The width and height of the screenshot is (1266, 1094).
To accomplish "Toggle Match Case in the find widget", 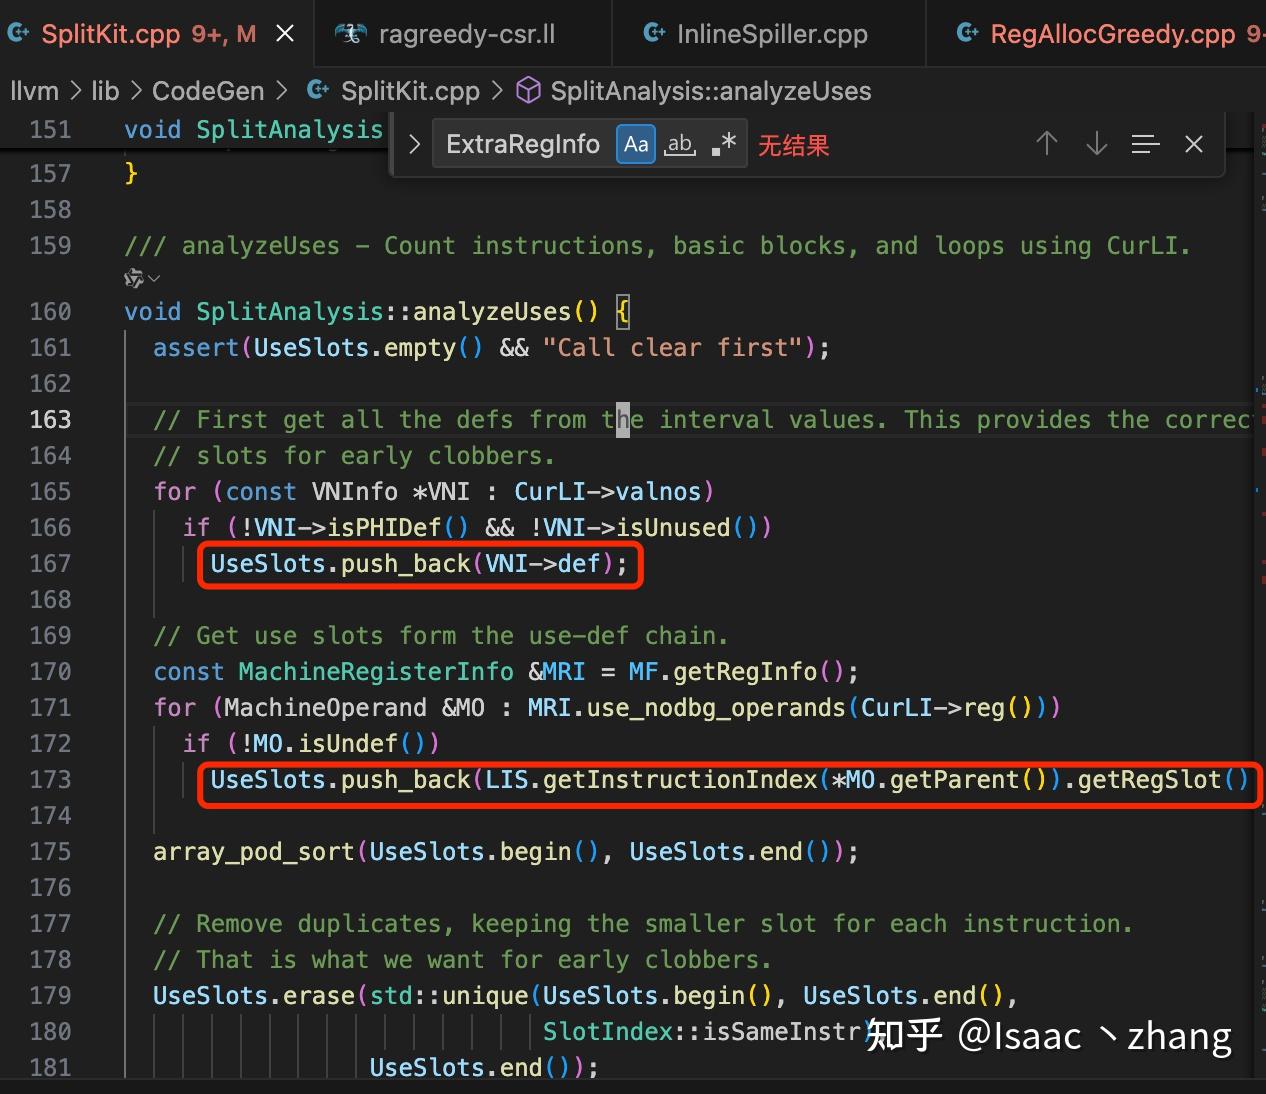I will click(x=635, y=144).
